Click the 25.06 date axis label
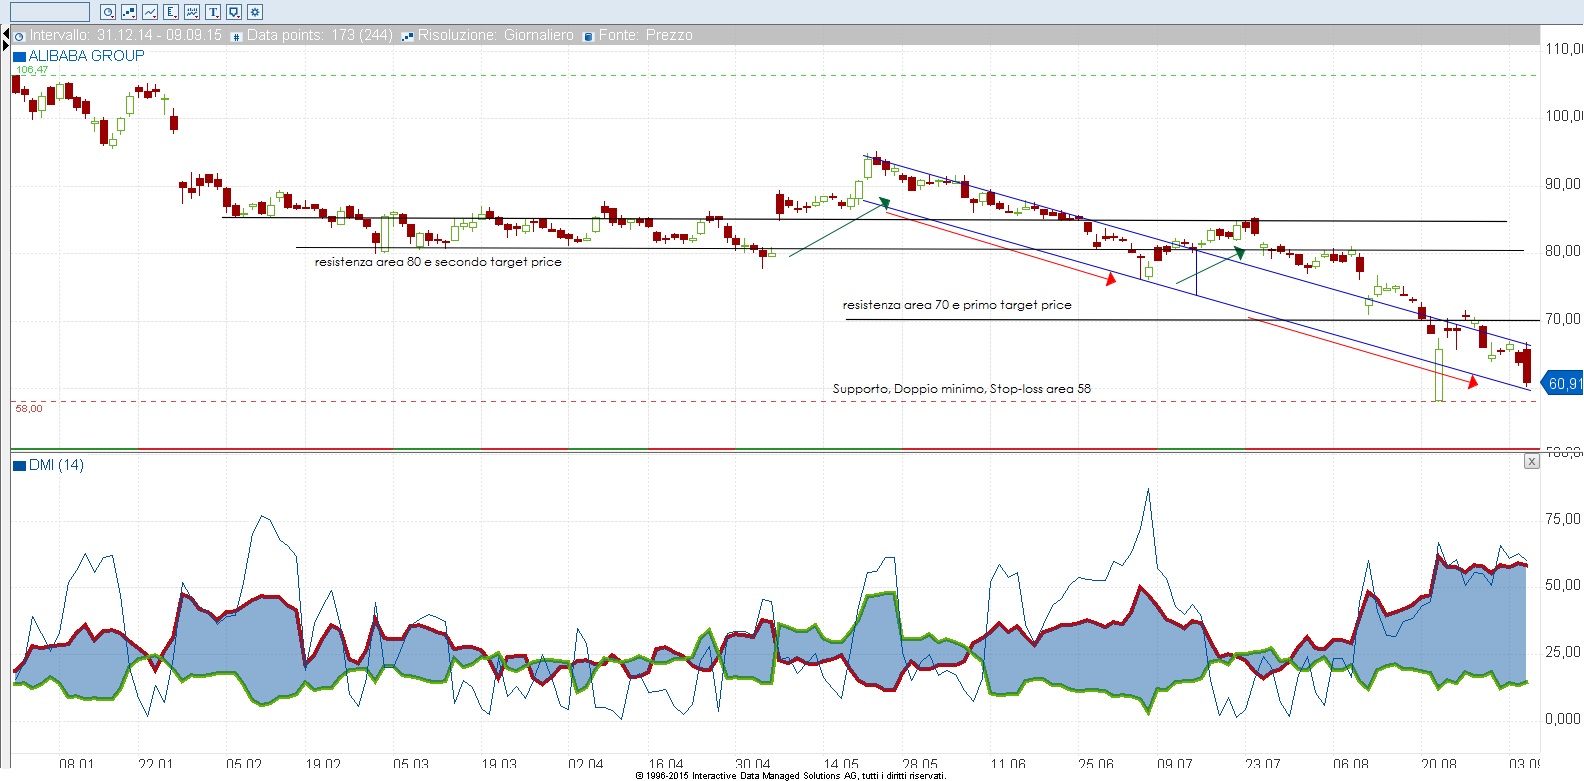Screen dimensions: 1584x781 click(1095, 765)
